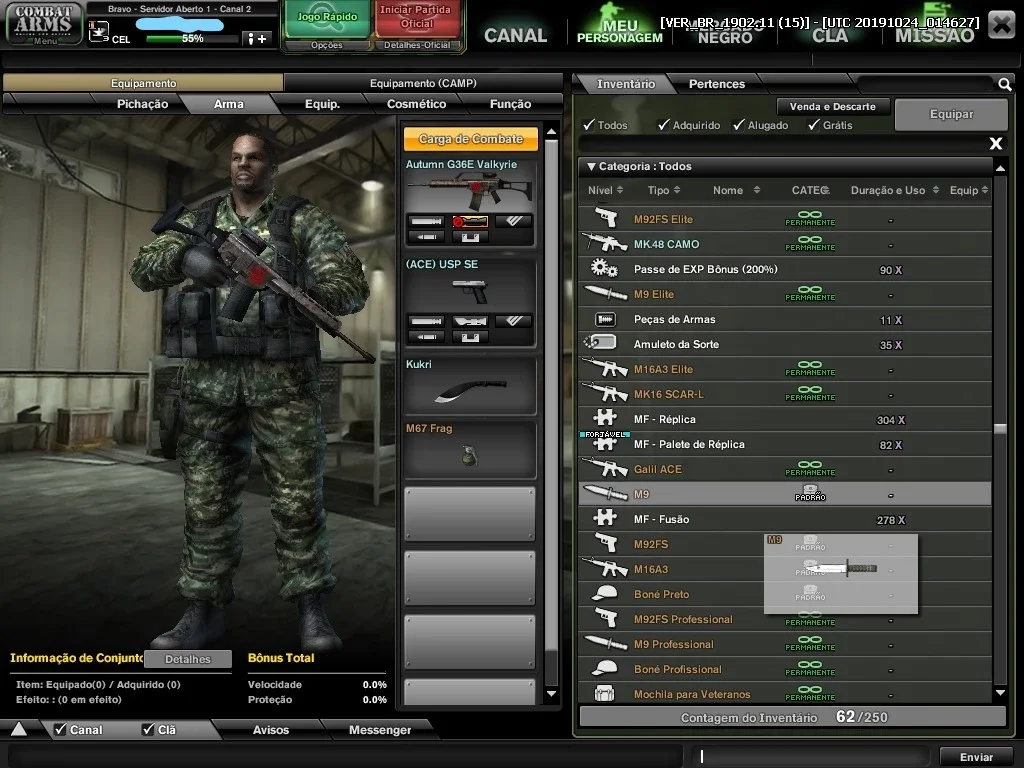Click the chat expand triangle icon
Image resolution: width=1024 pixels, height=768 pixels.
(x=19, y=729)
